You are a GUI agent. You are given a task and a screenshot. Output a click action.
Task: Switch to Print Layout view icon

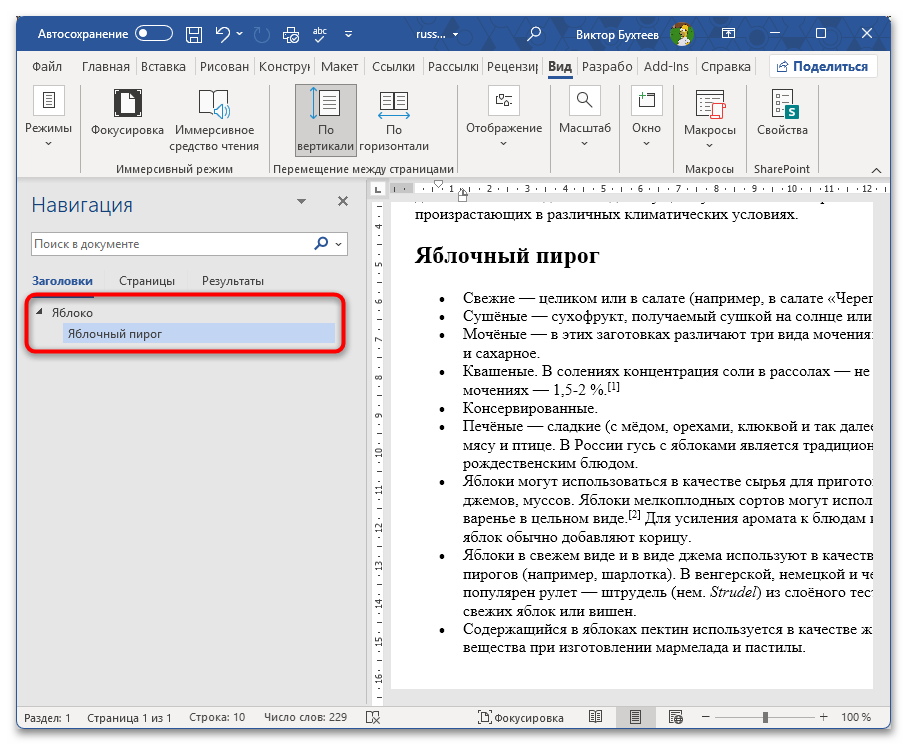click(635, 717)
